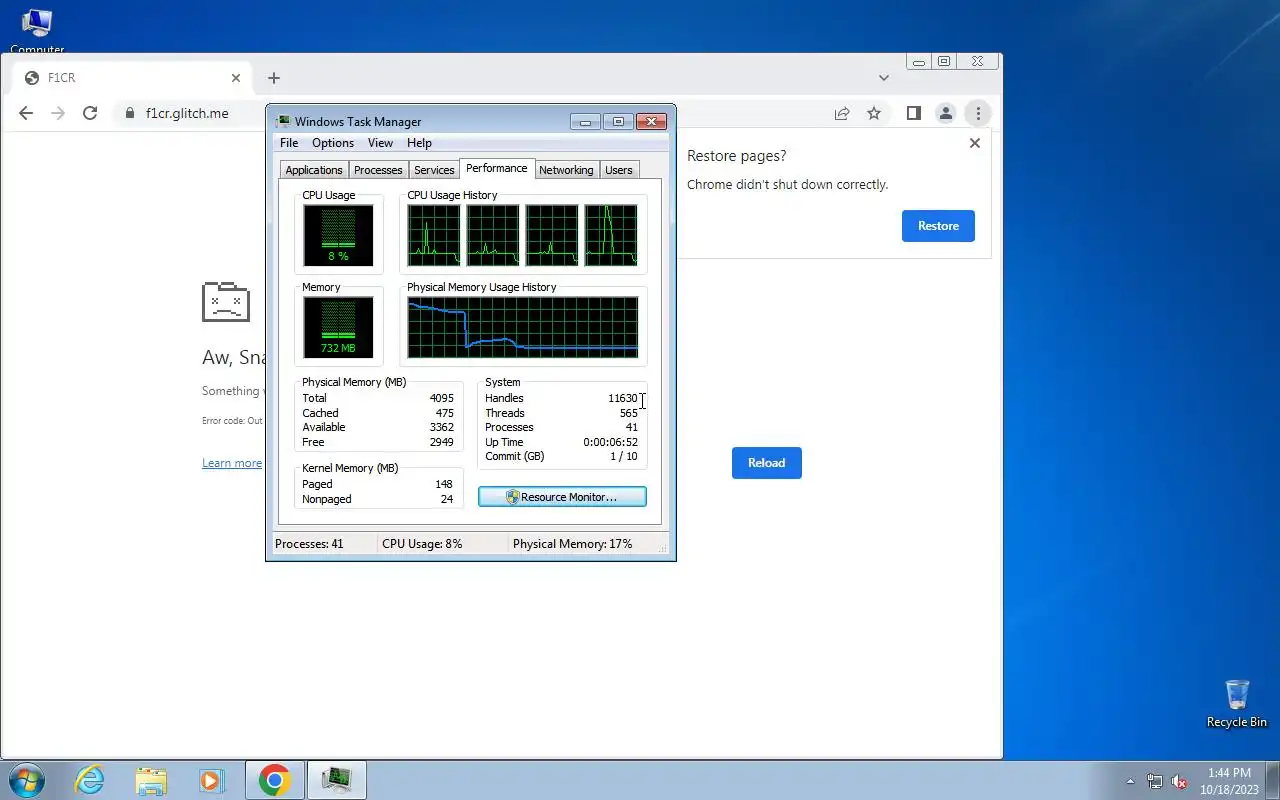This screenshot has height=800, width=1280.
Task: Click Chrome's back navigation arrow
Action: click(26, 113)
